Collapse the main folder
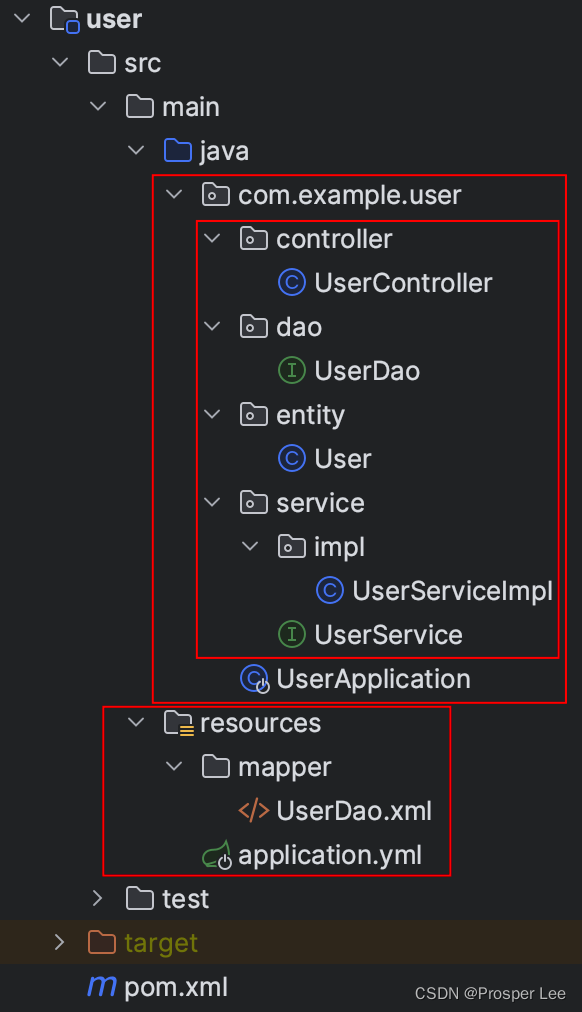 click(99, 106)
